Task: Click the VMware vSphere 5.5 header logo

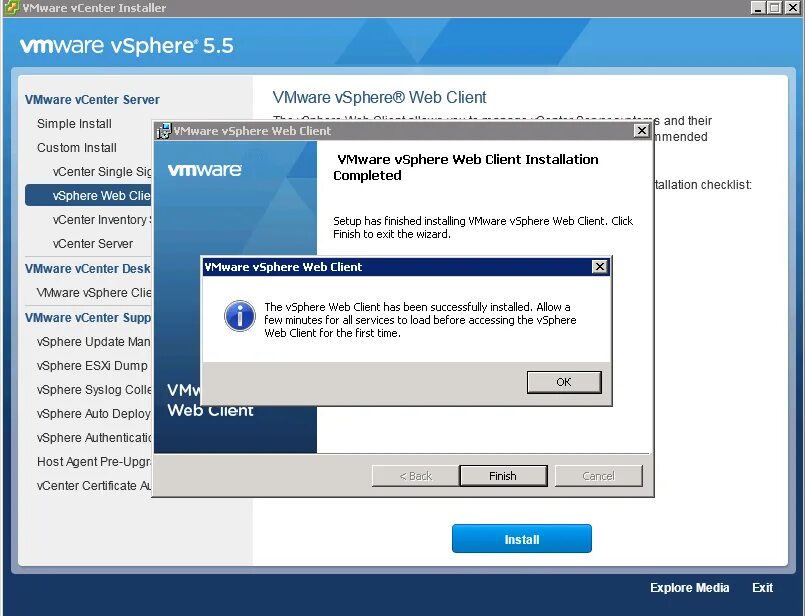Action: point(127,46)
